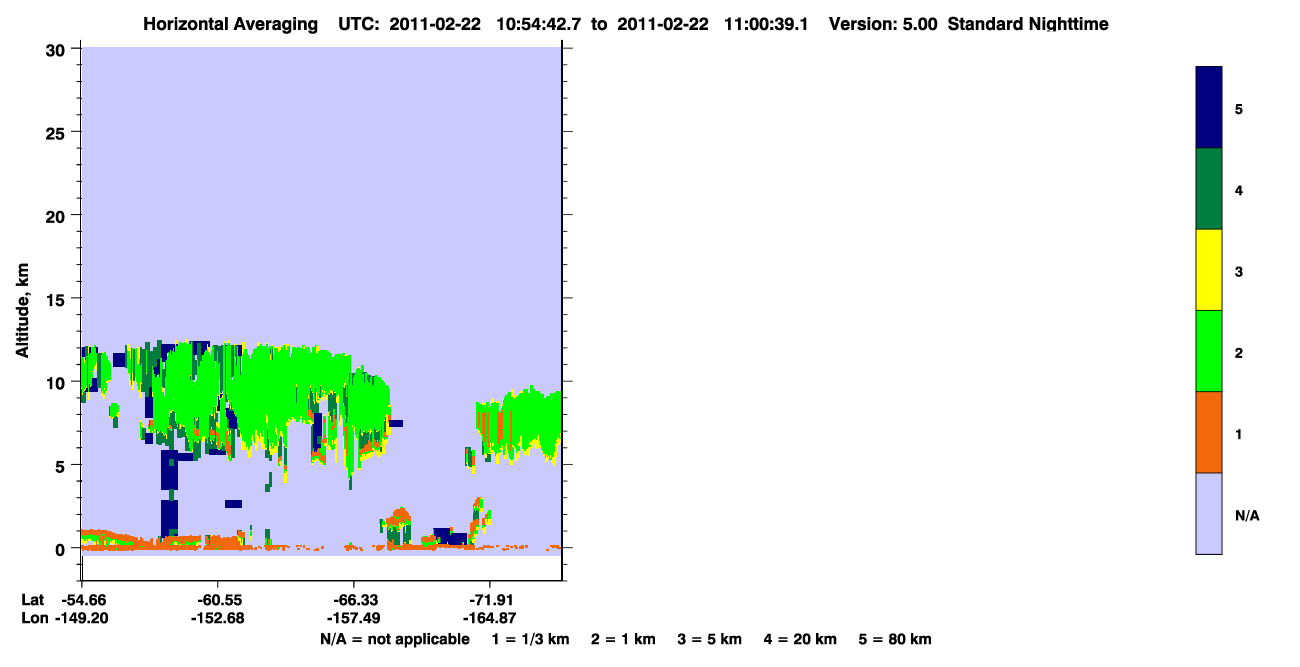The height and width of the screenshot is (667, 1300).
Task: Click legend text '5 = 80 km'
Action: tap(895, 639)
